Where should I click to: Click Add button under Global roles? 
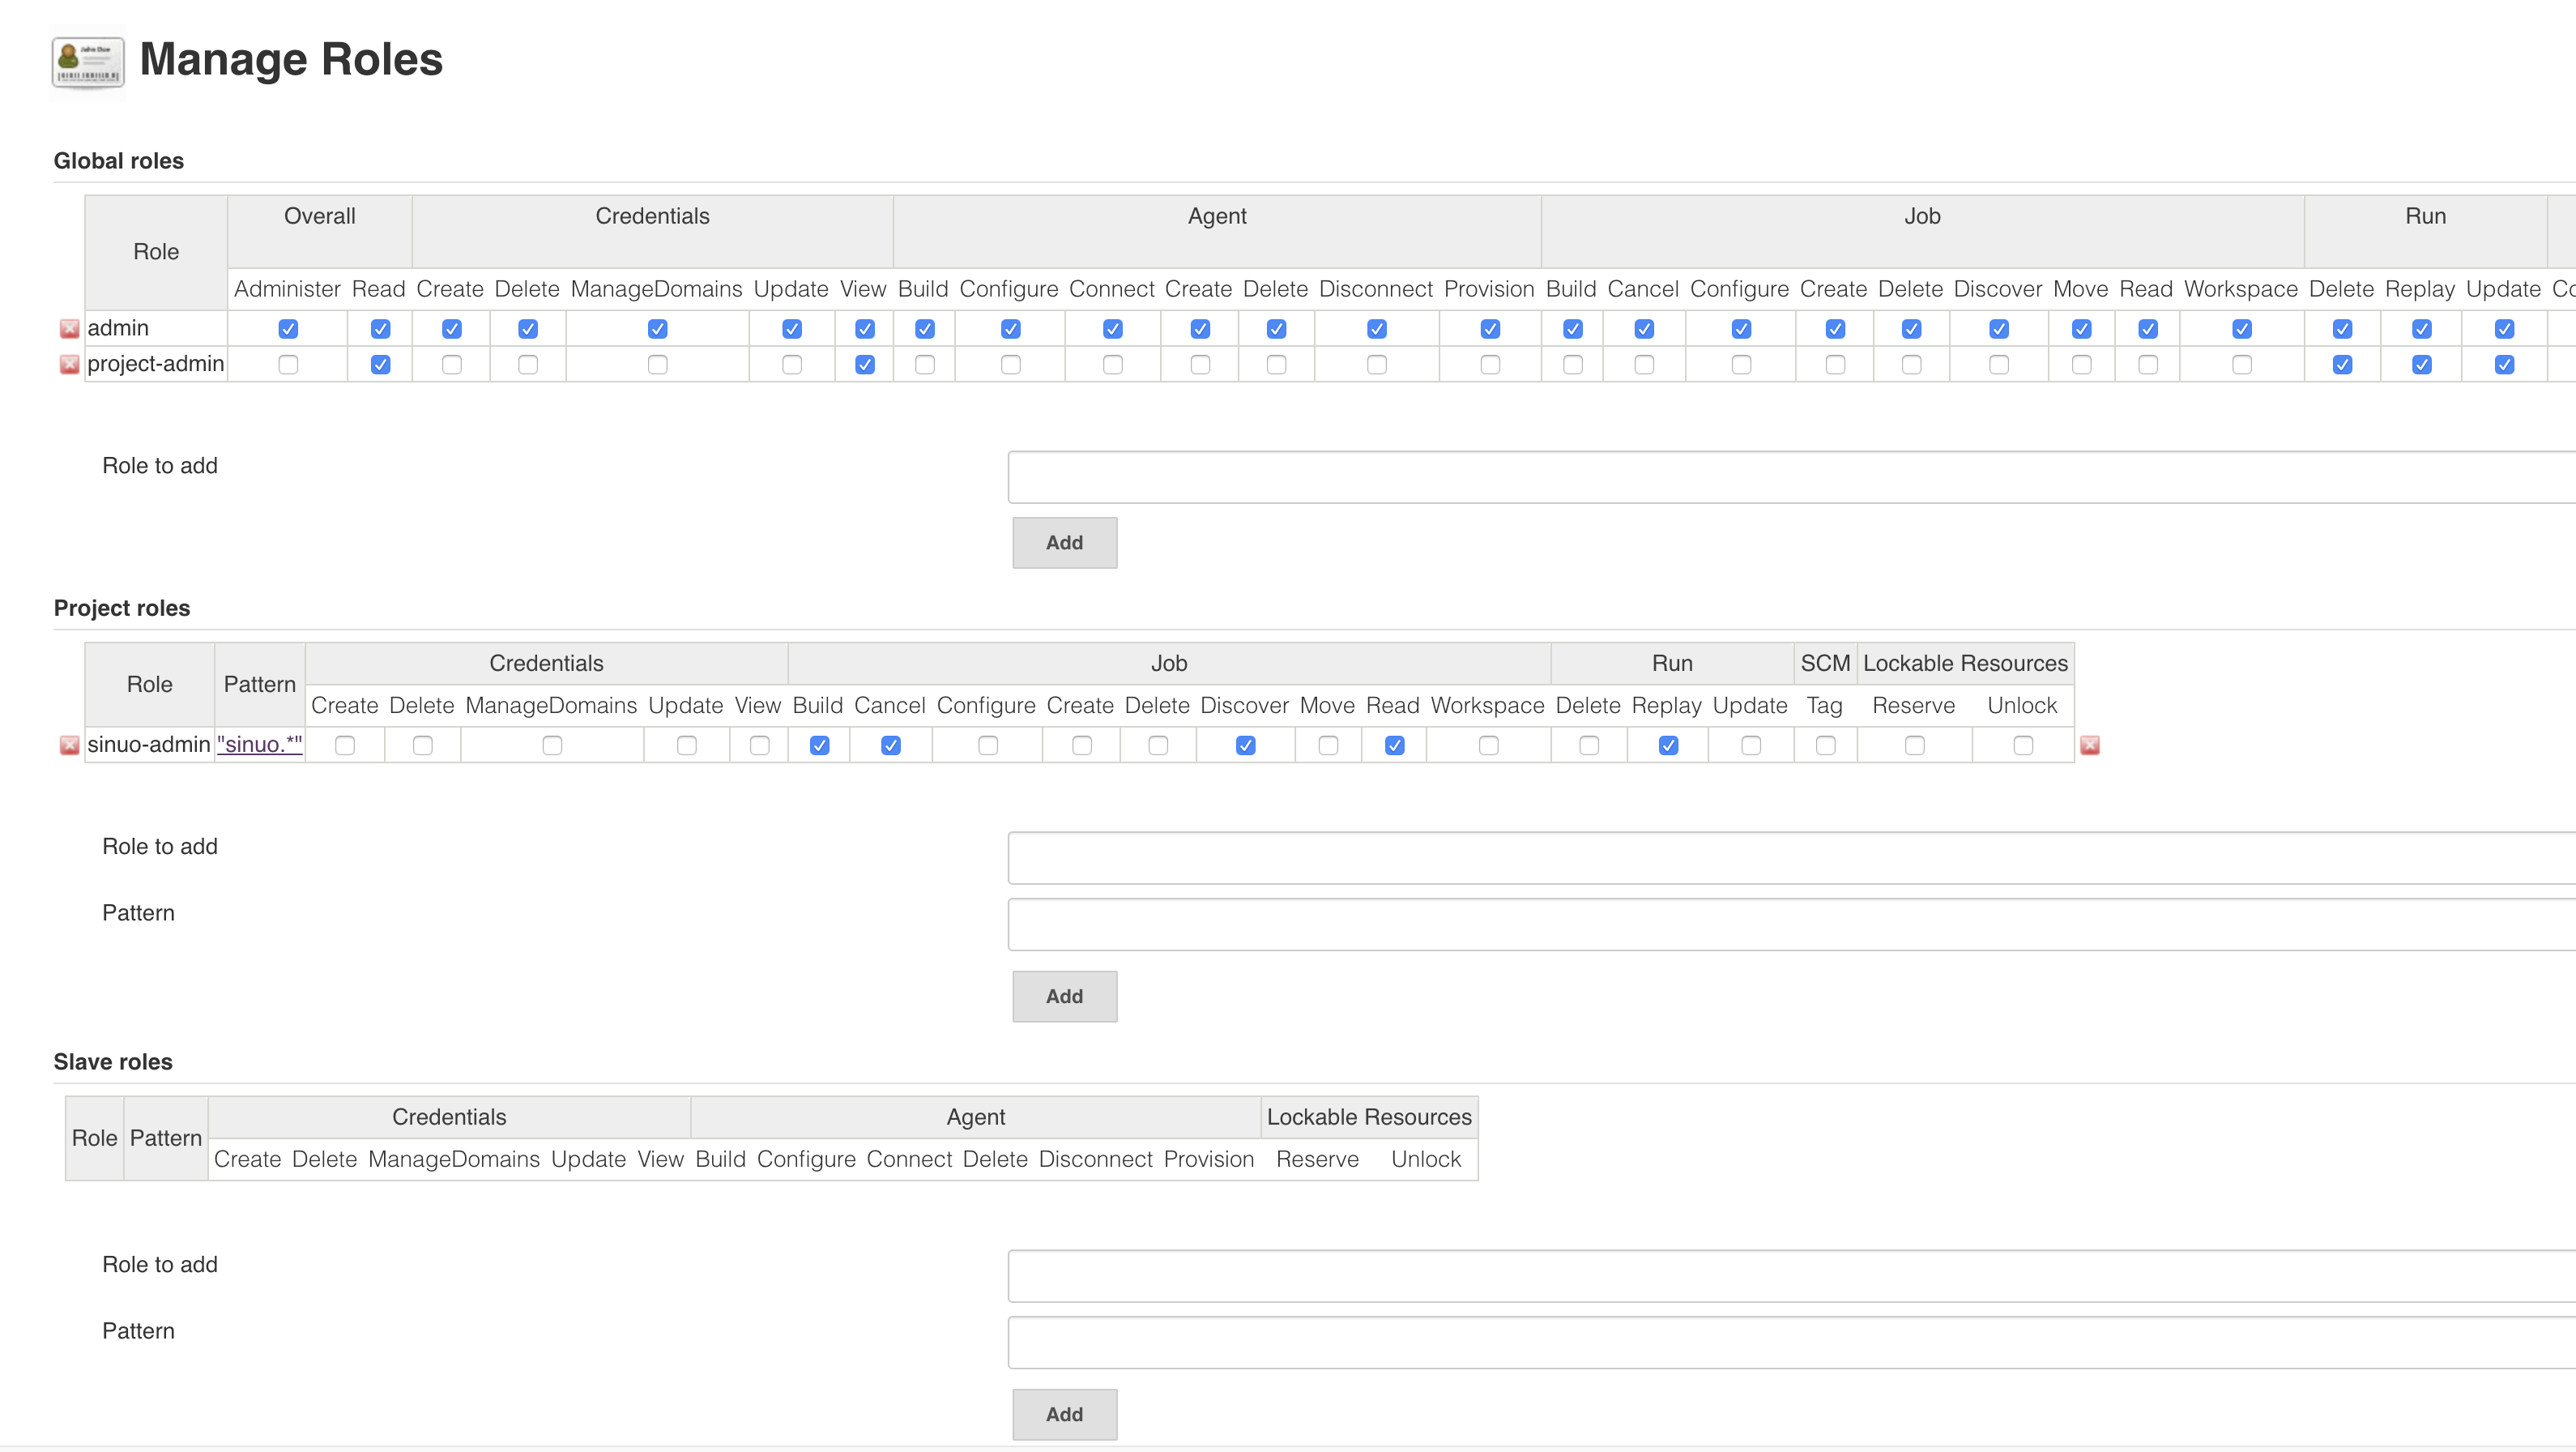[x=1064, y=543]
